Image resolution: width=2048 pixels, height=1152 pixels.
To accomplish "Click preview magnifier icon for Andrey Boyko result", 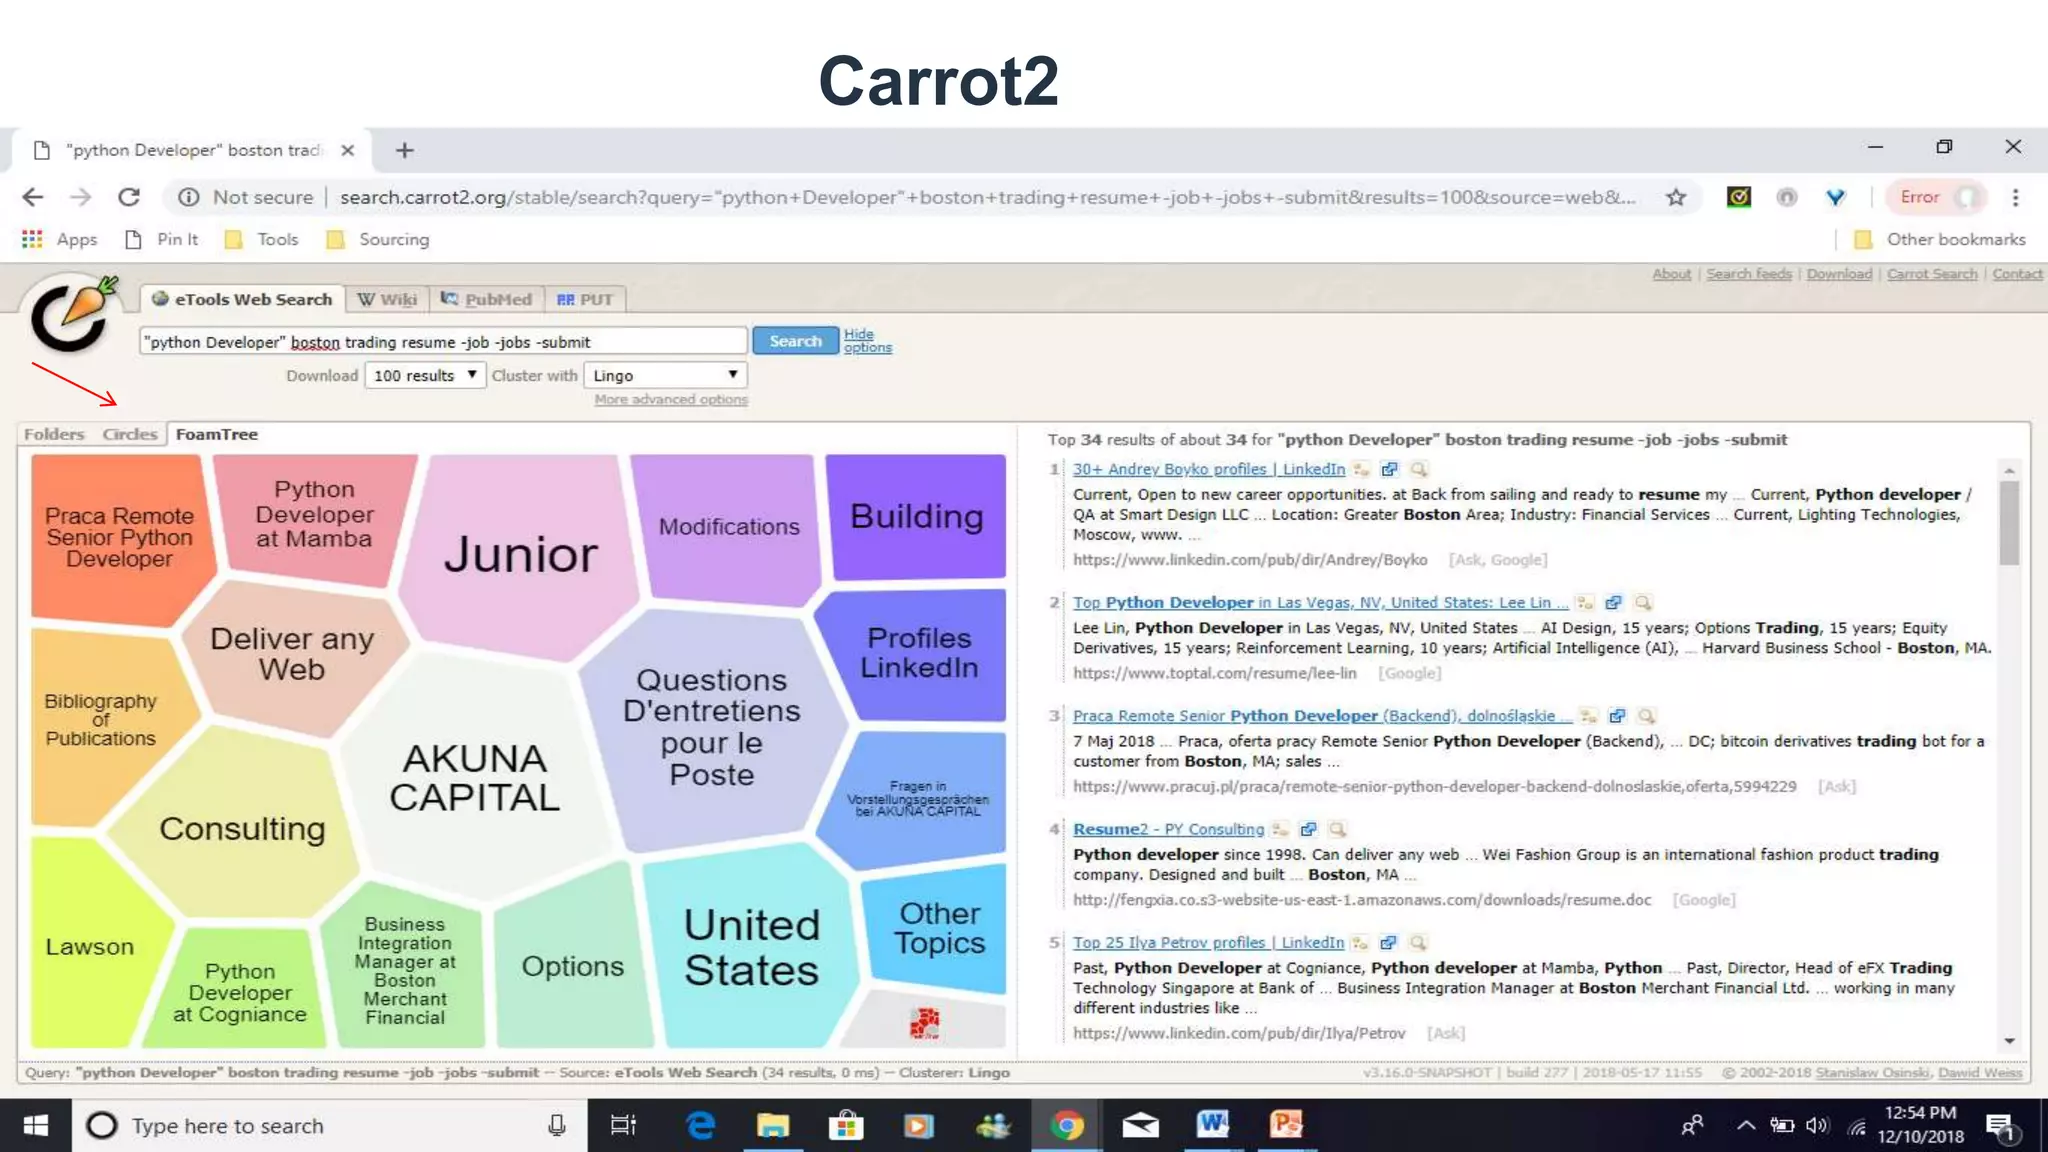I will click(1418, 469).
